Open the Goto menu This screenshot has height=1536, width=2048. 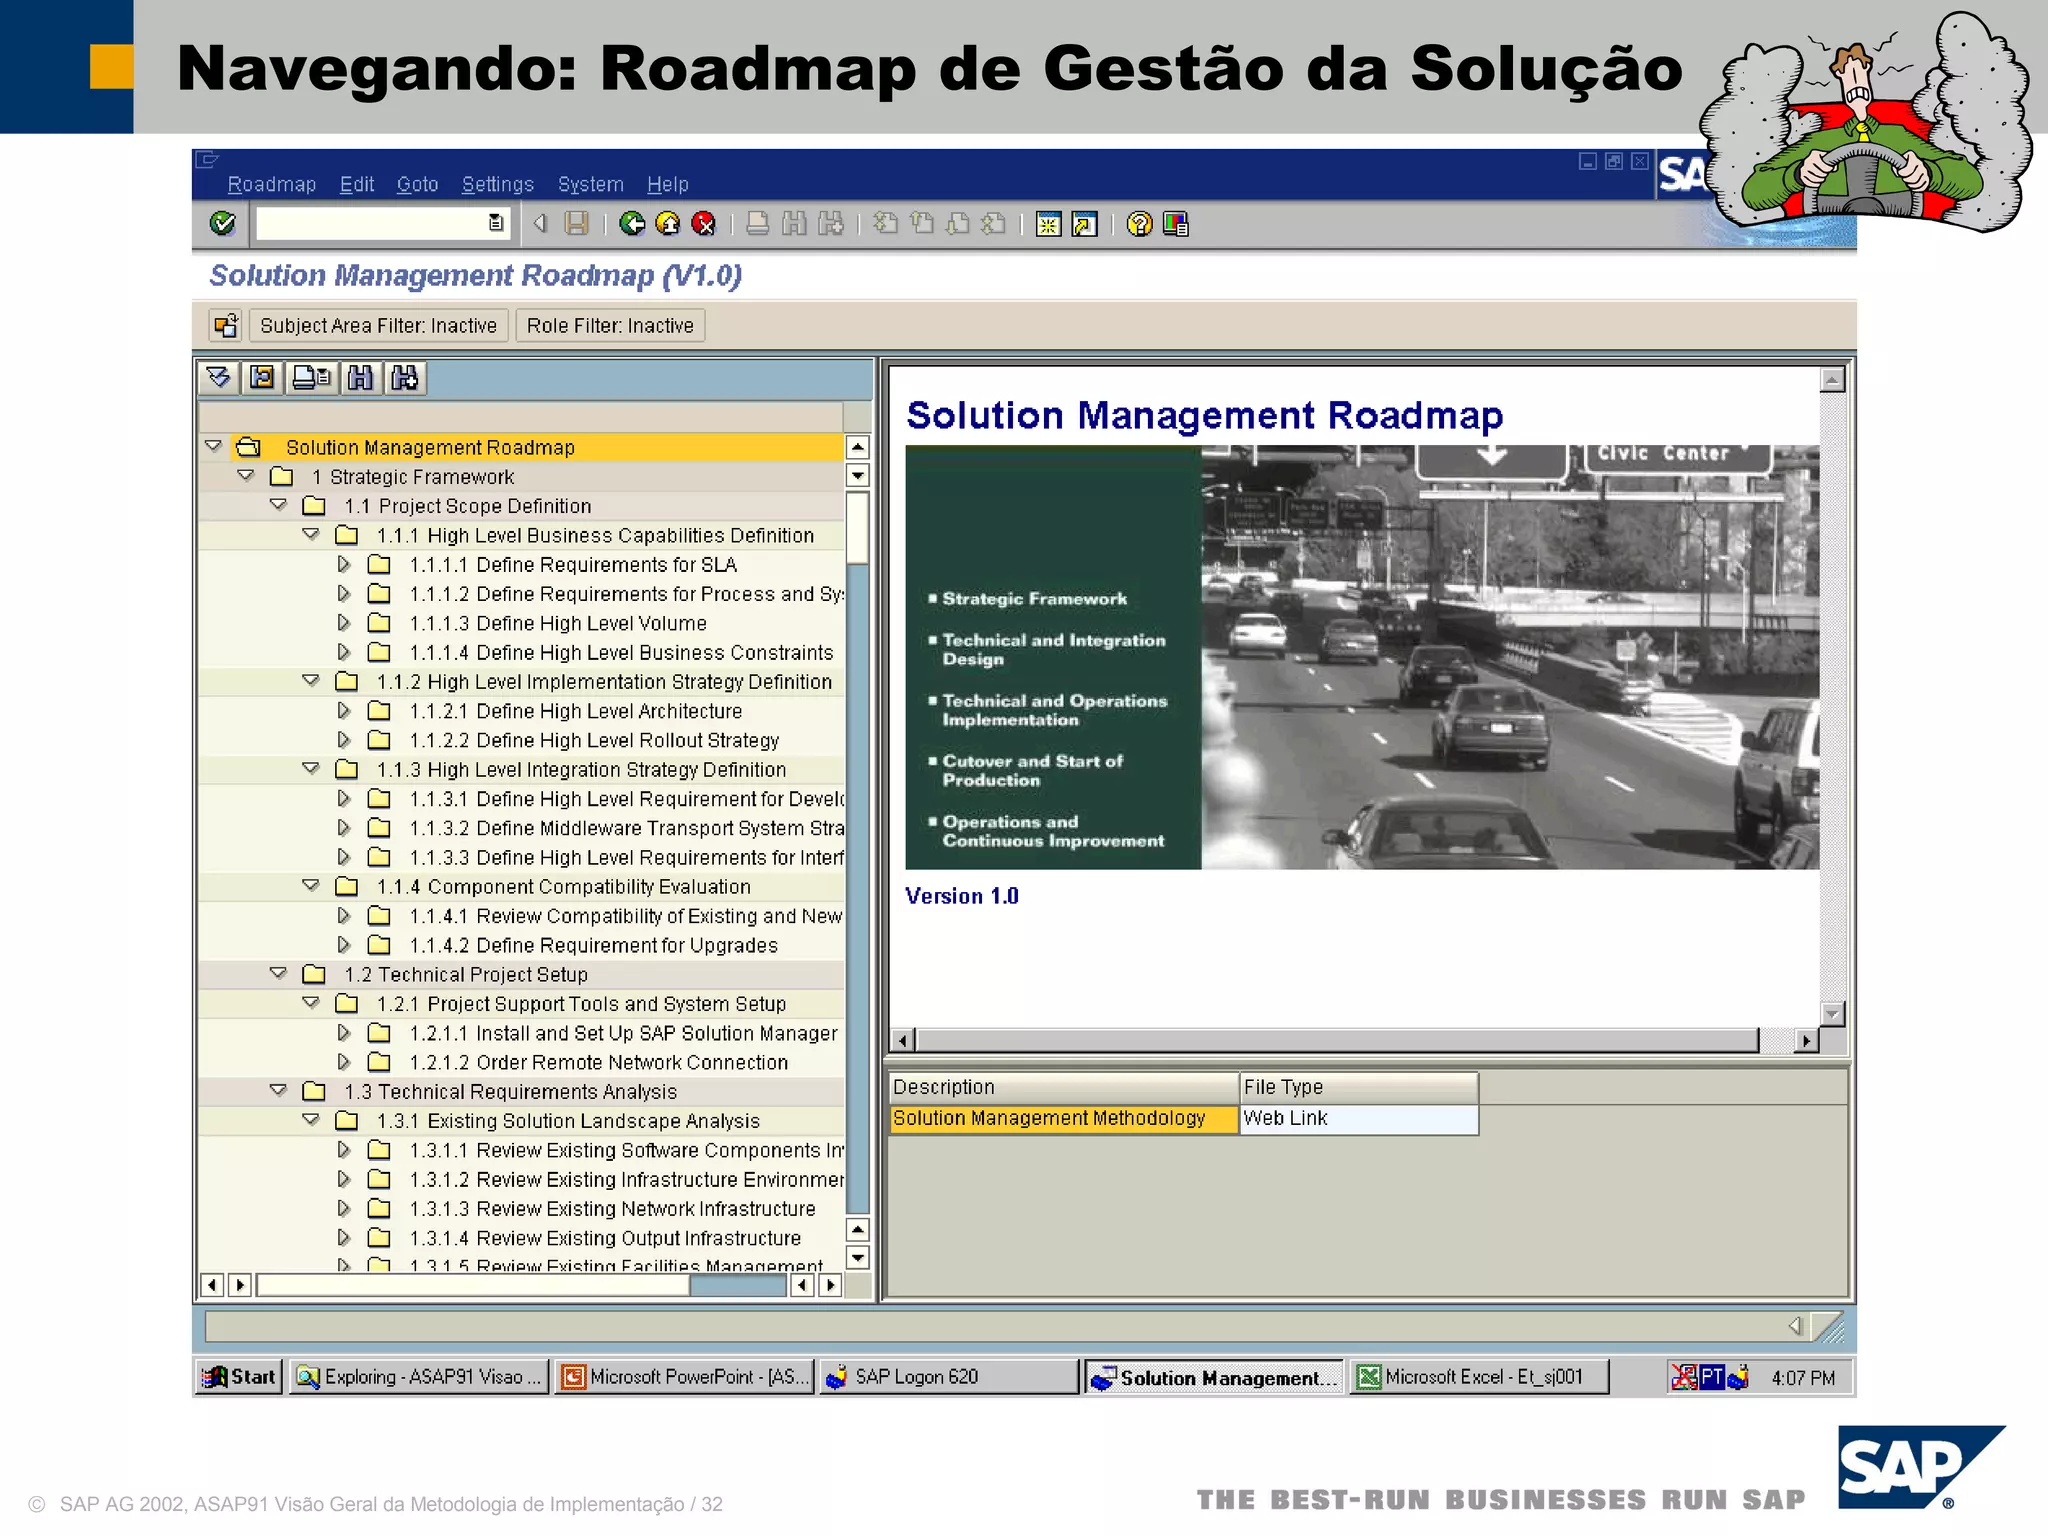(417, 184)
